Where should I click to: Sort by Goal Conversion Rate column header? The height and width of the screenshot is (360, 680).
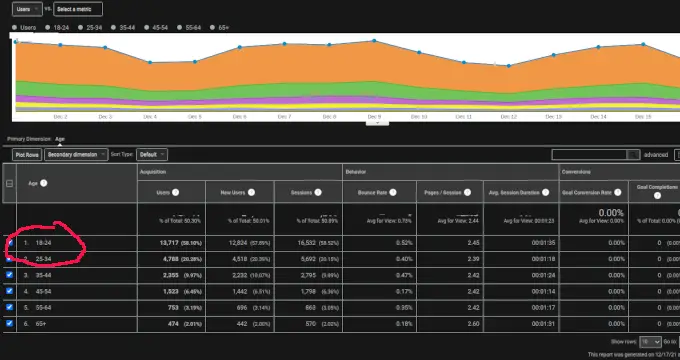click(x=587, y=193)
